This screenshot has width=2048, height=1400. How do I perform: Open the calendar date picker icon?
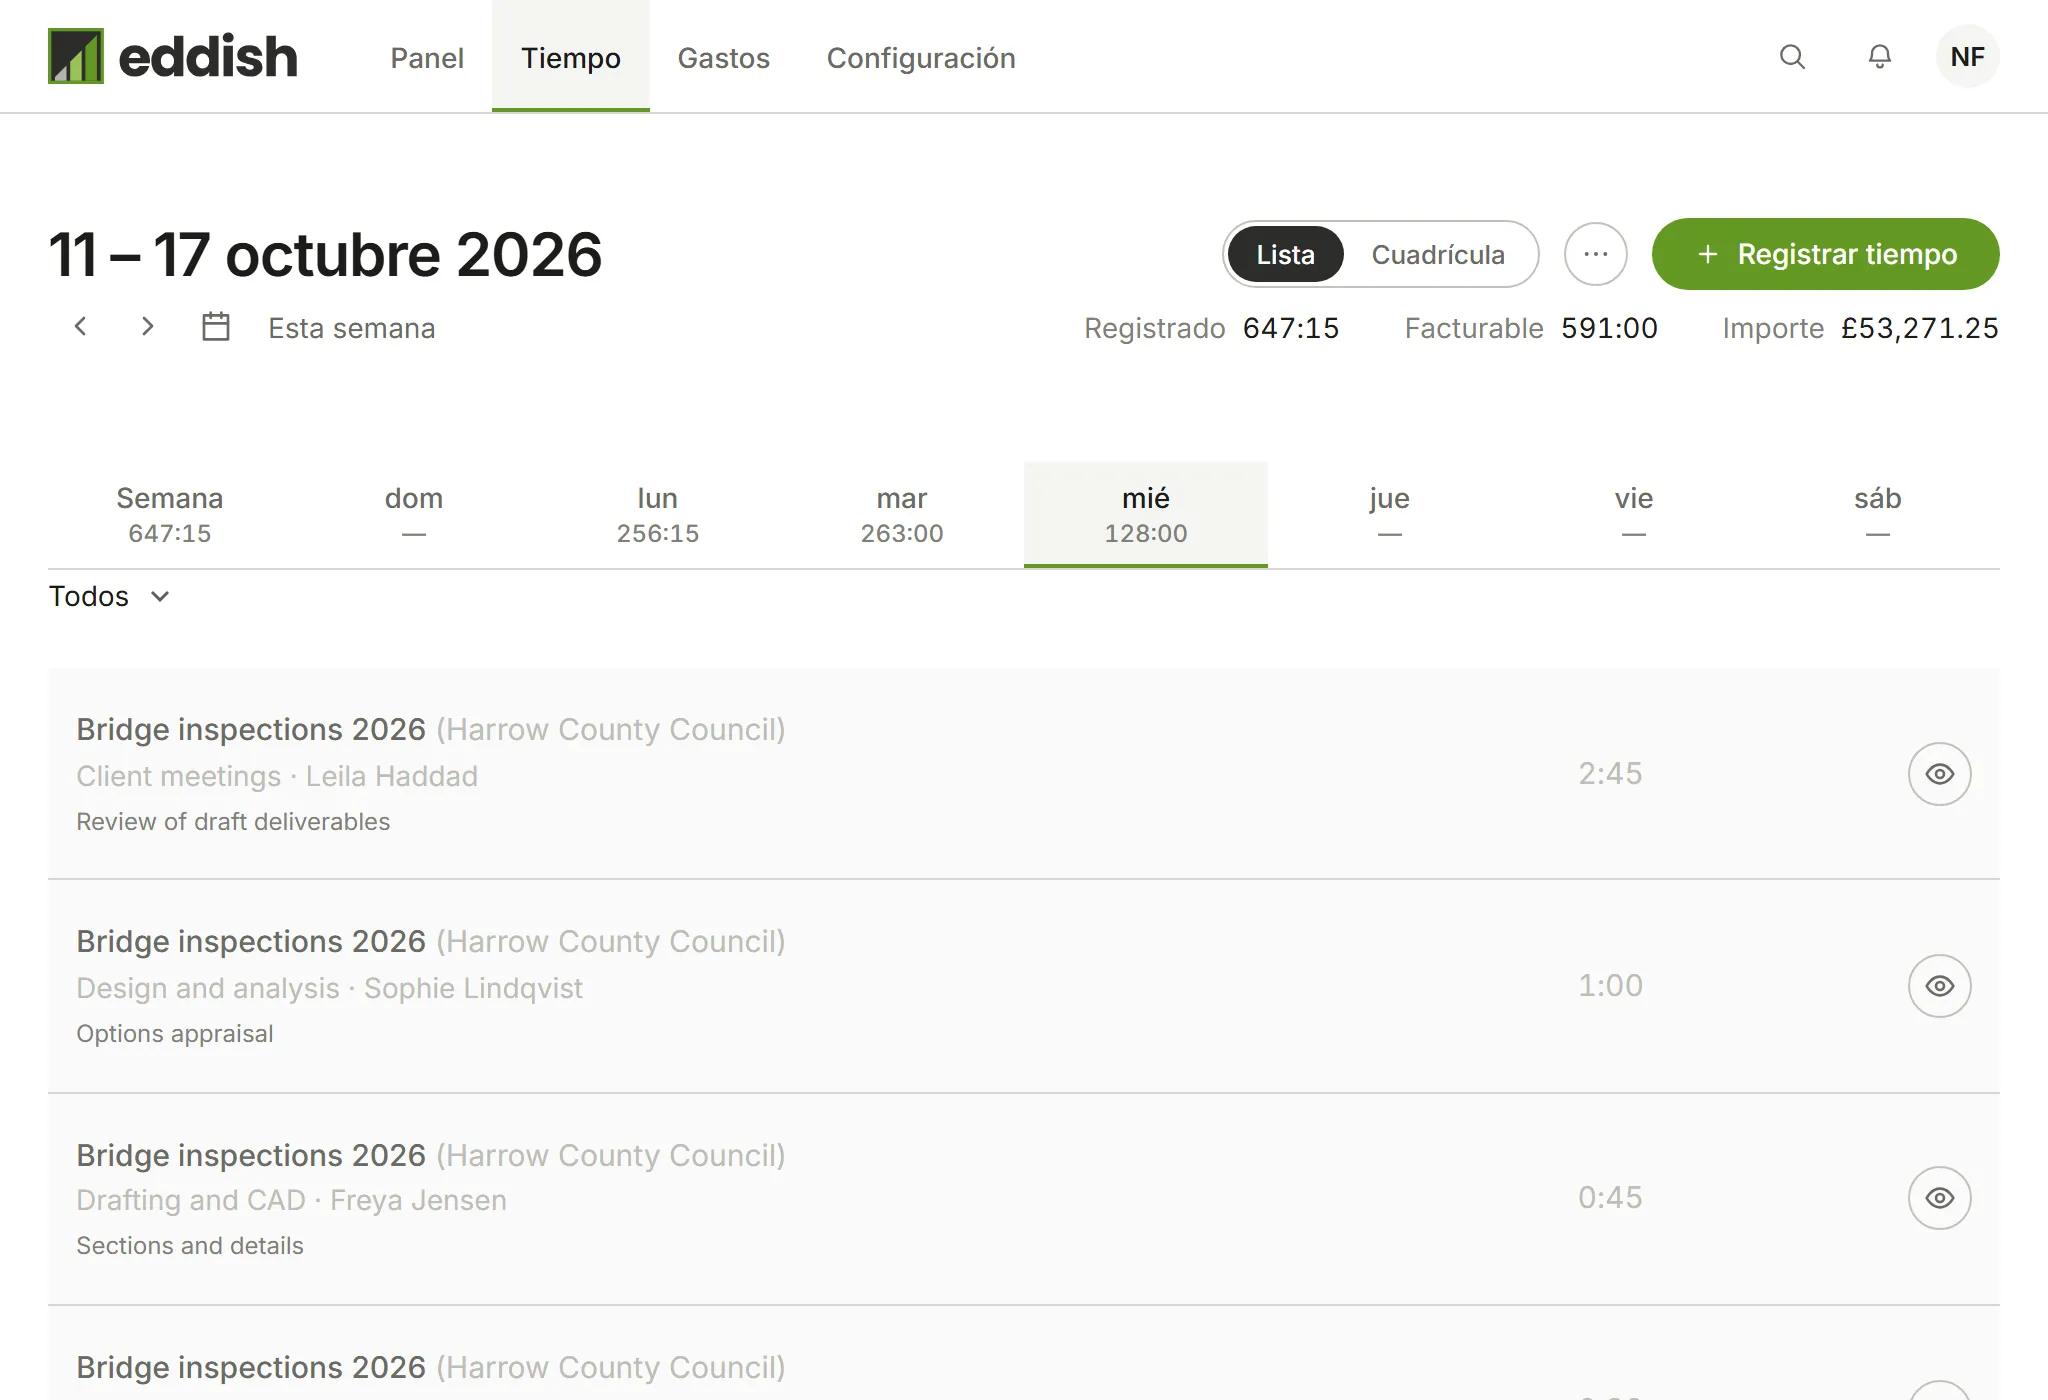[216, 327]
